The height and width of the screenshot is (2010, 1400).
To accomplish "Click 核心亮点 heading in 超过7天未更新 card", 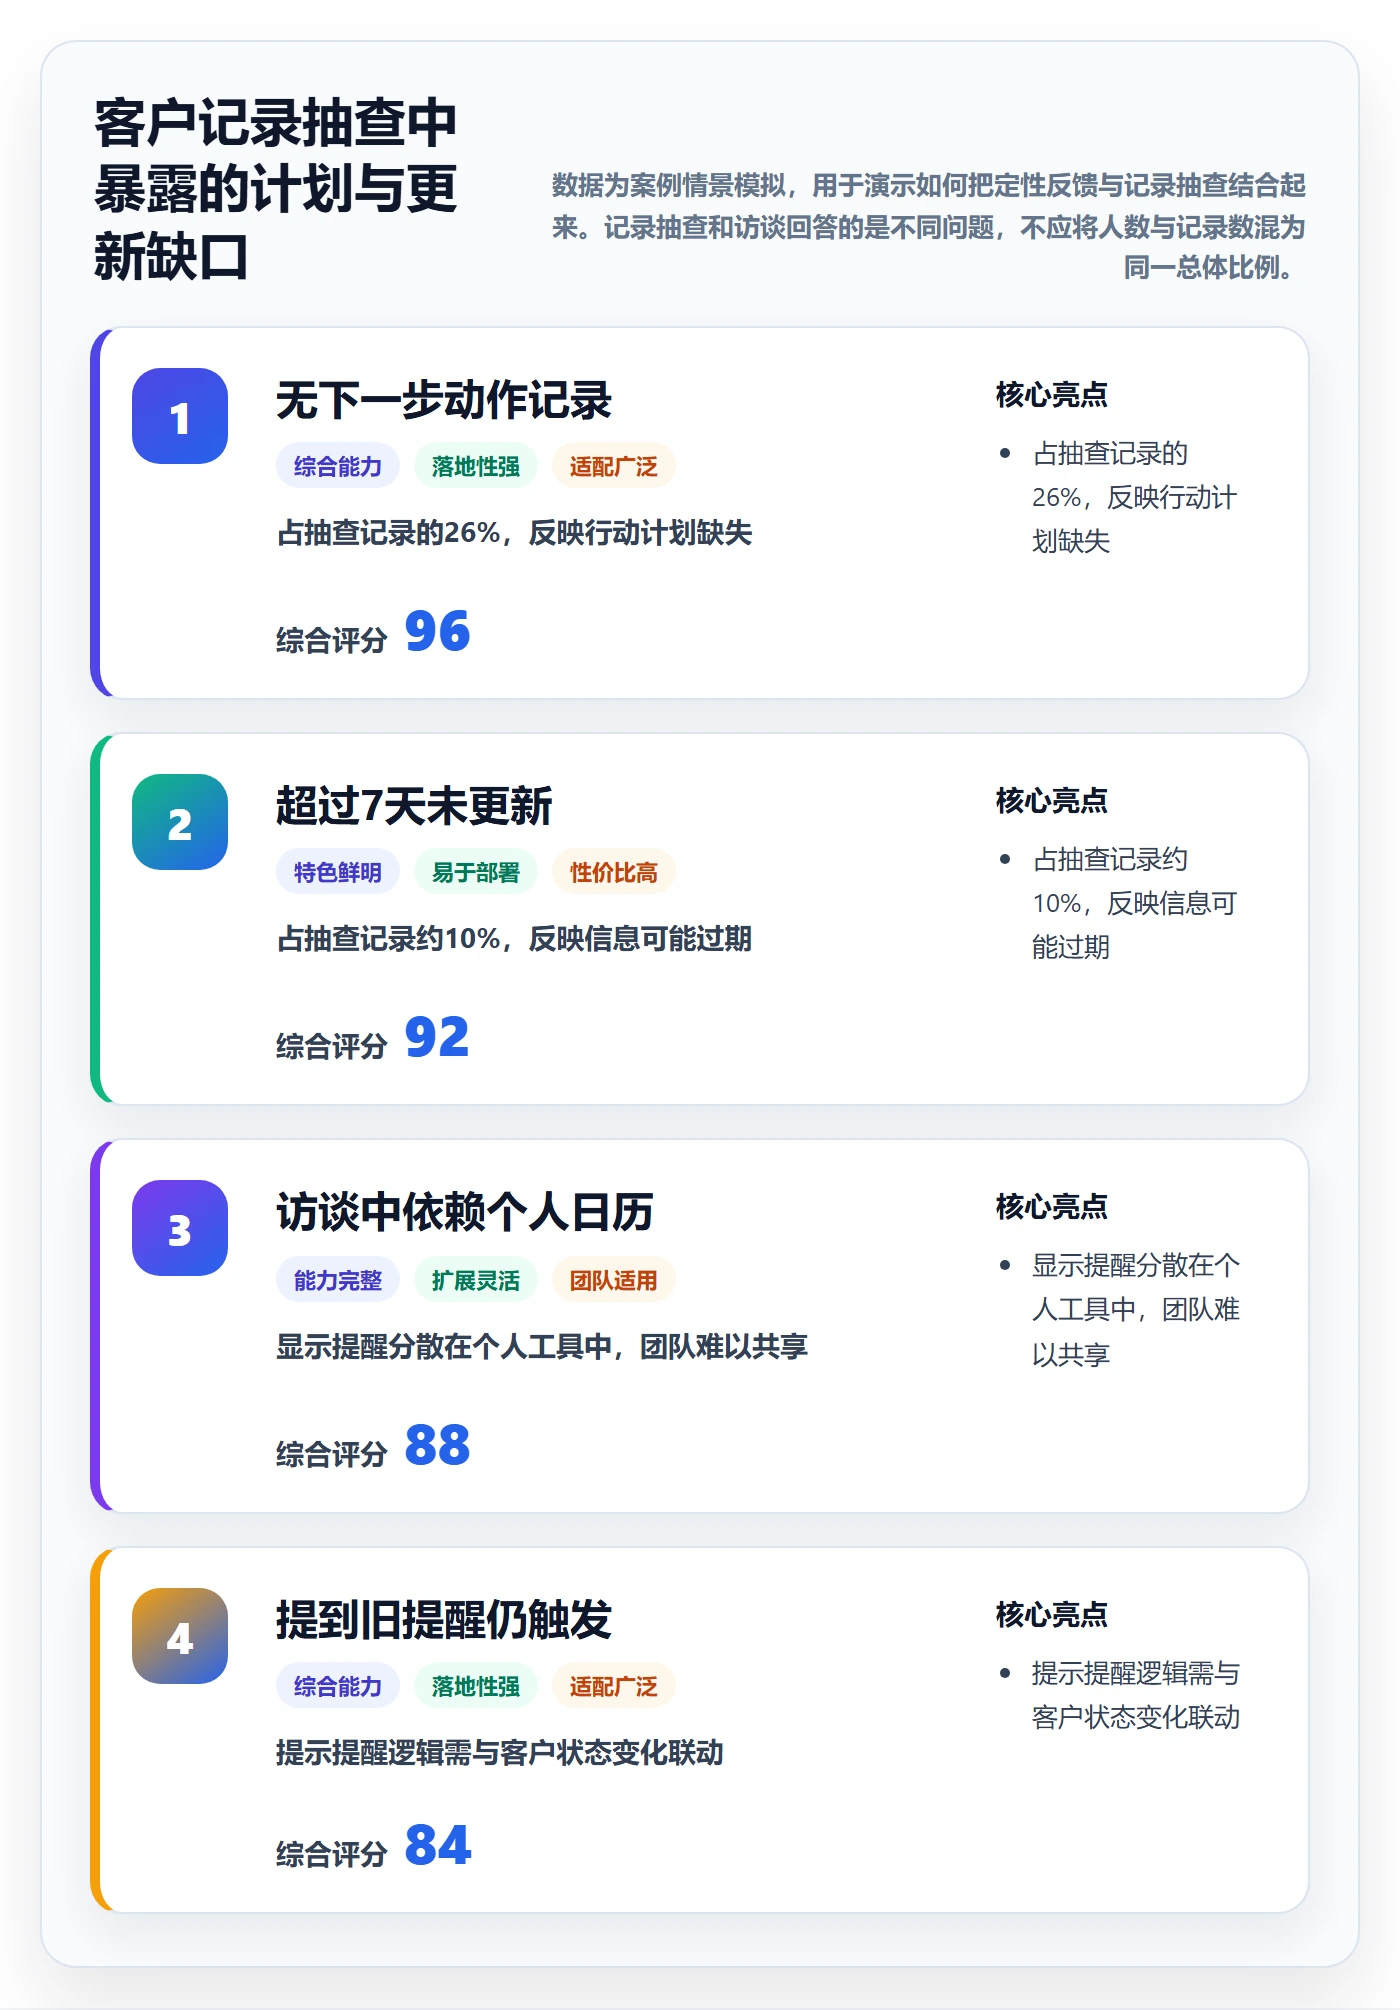I will tap(1052, 801).
